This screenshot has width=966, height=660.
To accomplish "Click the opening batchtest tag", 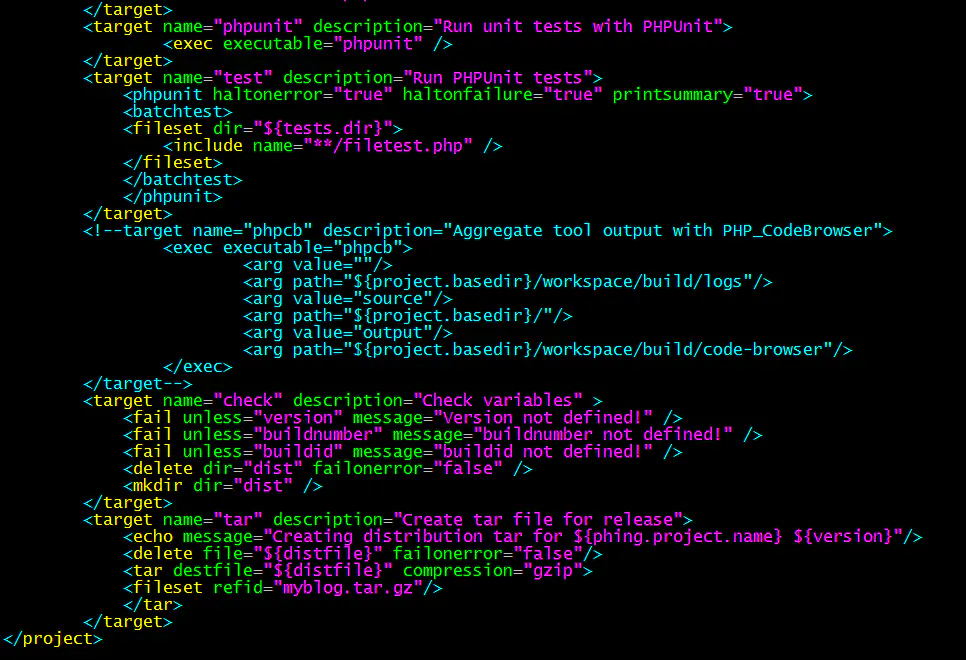I will (x=177, y=112).
